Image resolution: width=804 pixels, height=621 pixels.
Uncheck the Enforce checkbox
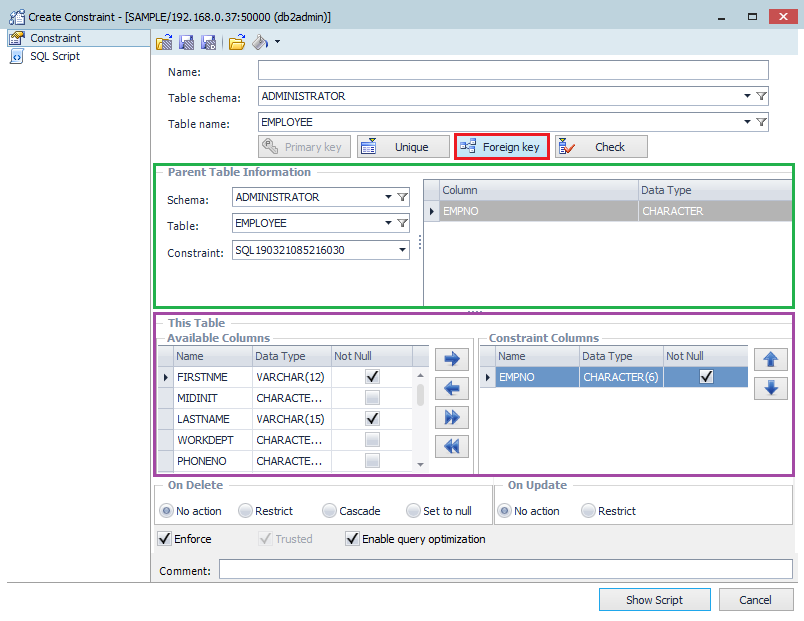[x=165, y=539]
